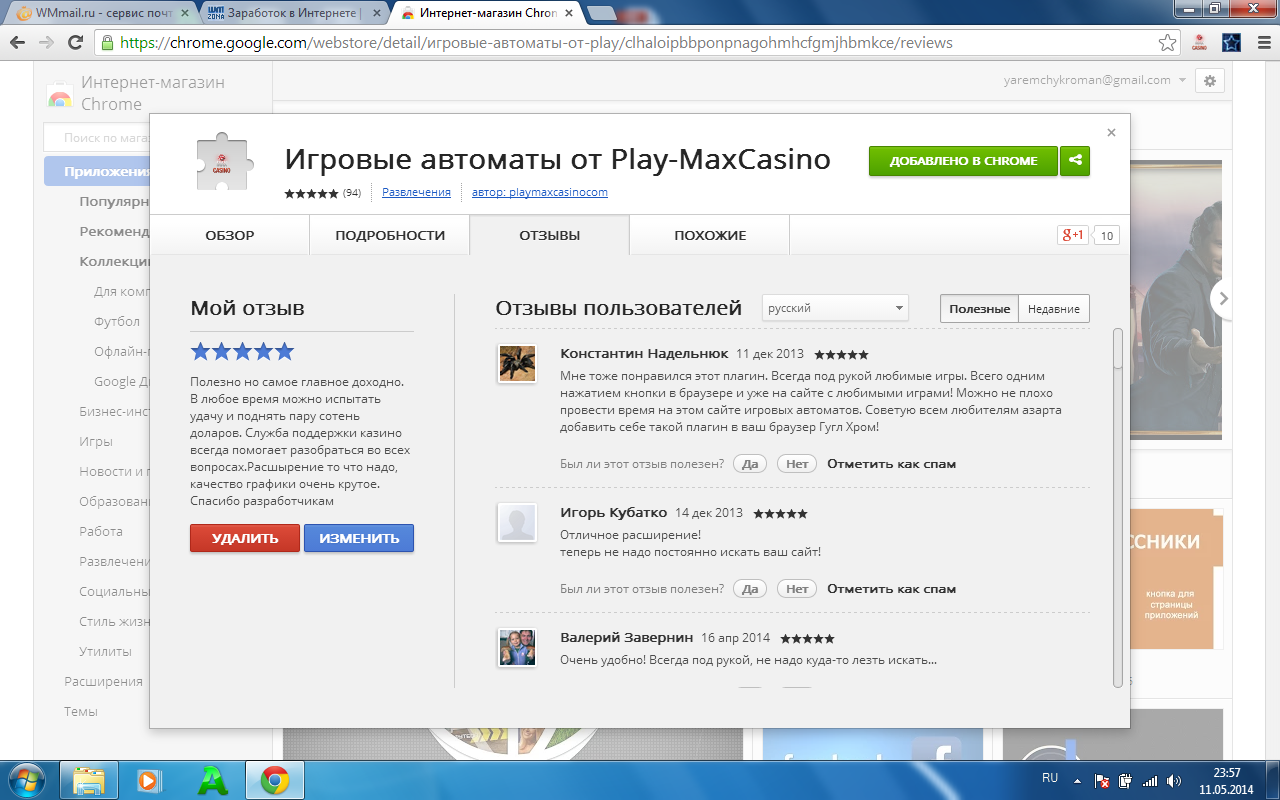This screenshot has width=1280, height=800.
Task: Sort reviews by Недавние
Action: (x=1054, y=309)
